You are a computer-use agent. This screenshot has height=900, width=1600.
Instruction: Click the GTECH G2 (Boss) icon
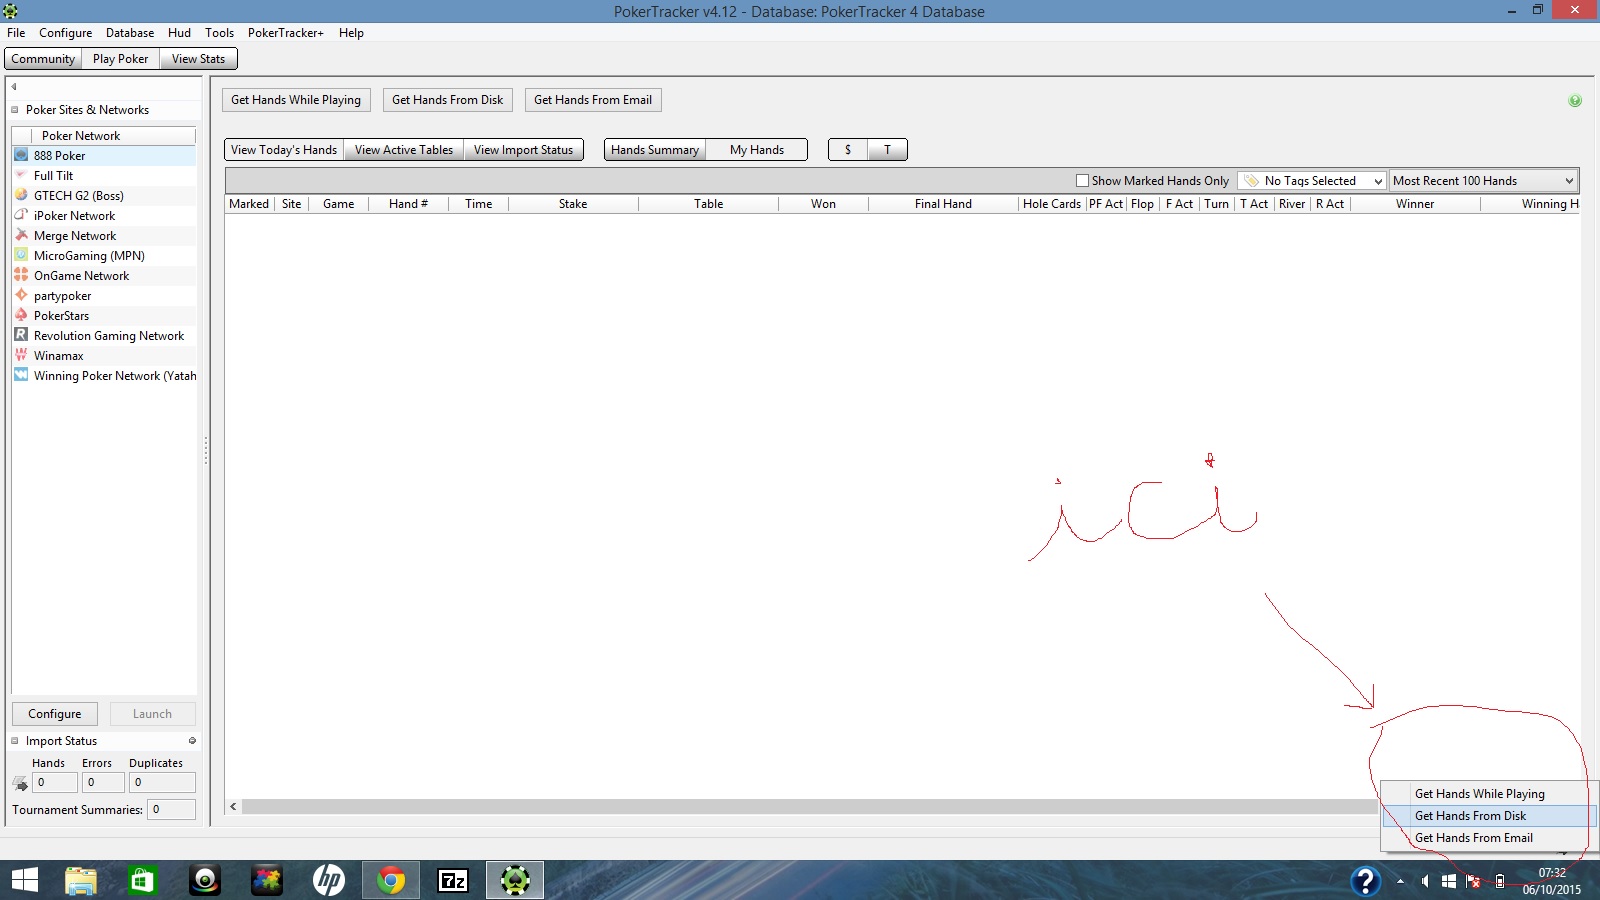[x=21, y=195]
